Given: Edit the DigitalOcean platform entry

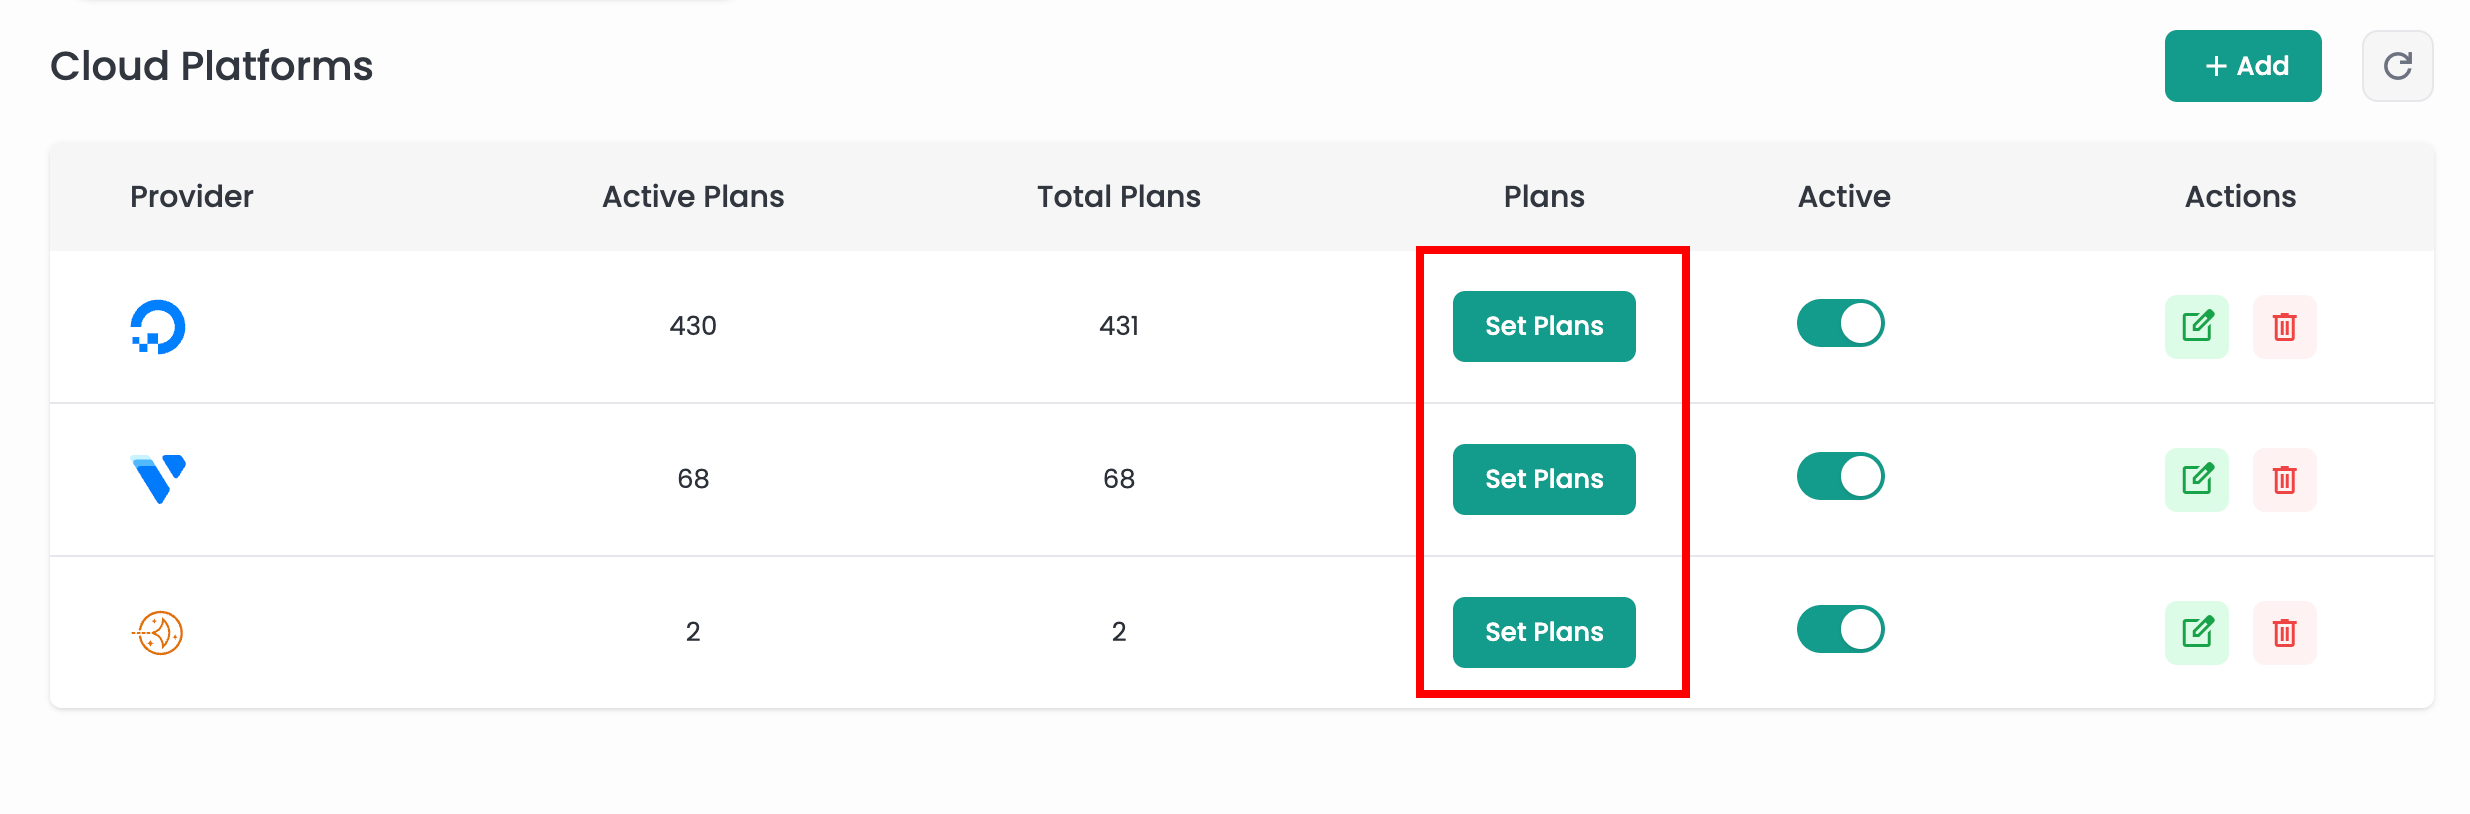Looking at the screenshot, I should [x=2196, y=327].
